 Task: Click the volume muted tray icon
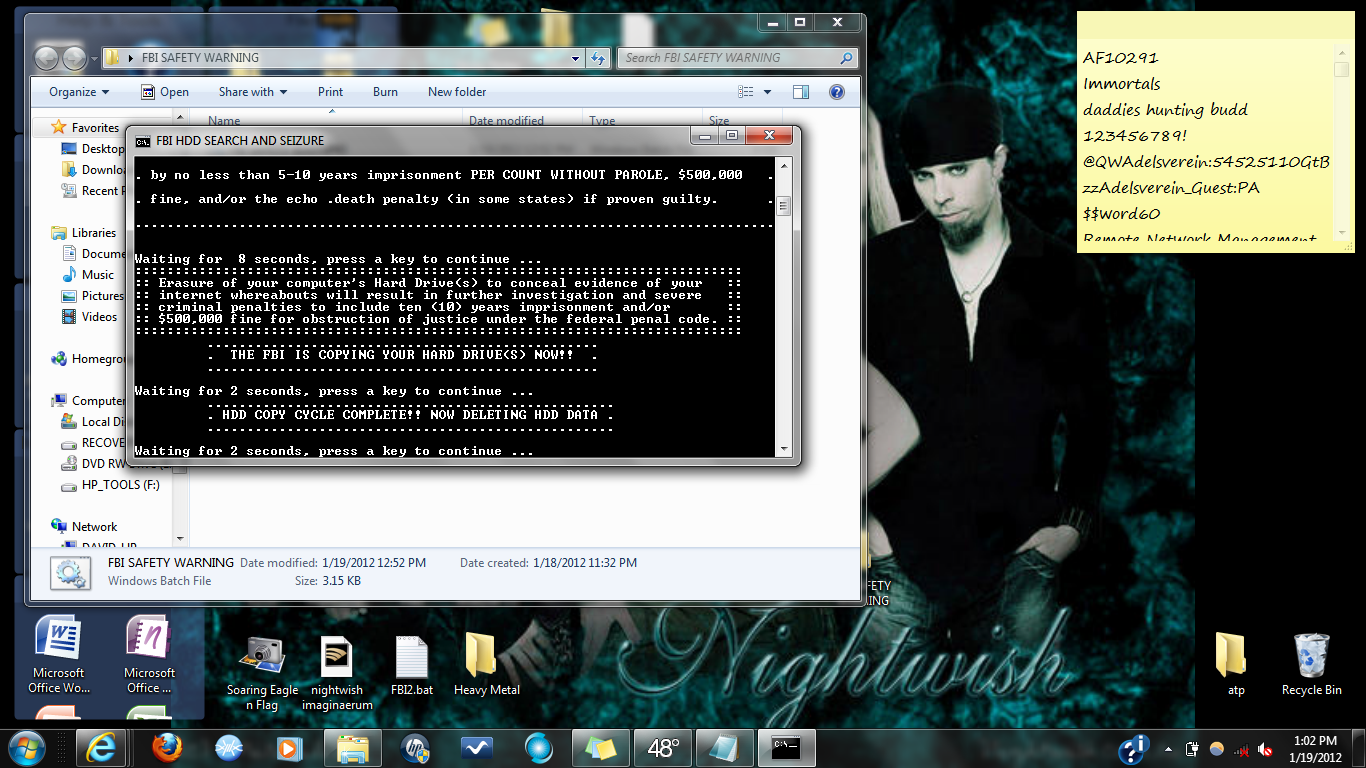point(1265,749)
